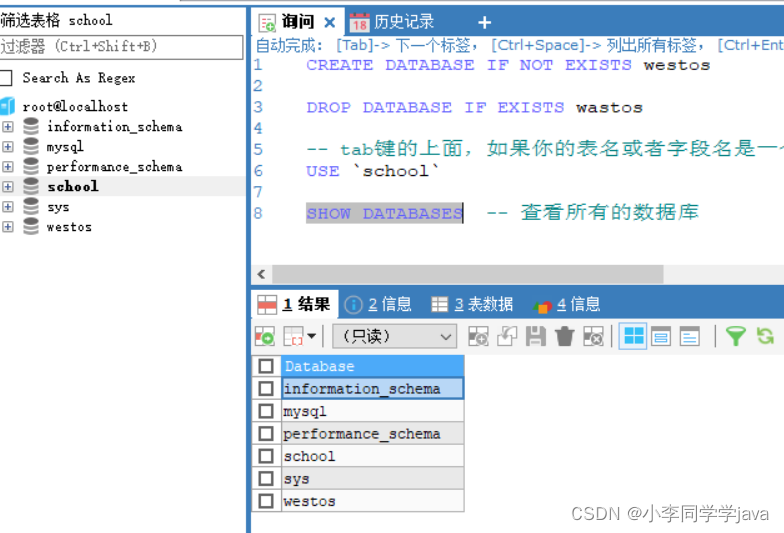Click the sys database cylinder icon

coord(31,206)
